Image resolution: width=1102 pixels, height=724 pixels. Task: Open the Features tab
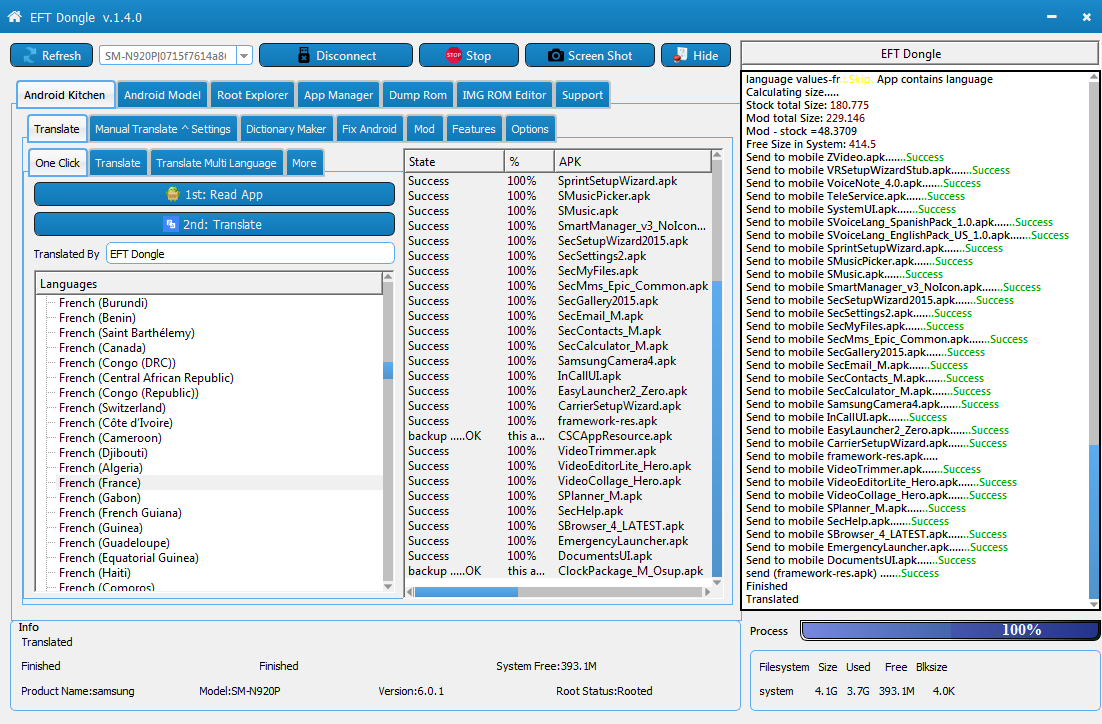[x=474, y=129]
